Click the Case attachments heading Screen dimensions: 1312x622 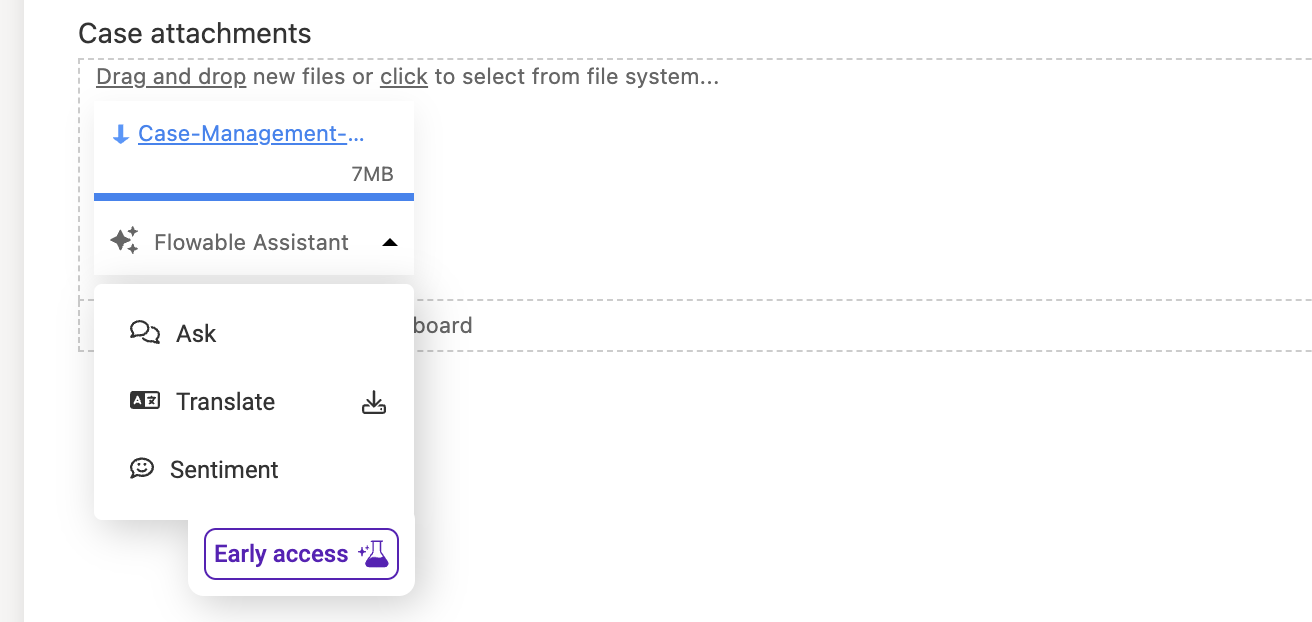pyautogui.click(x=195, y=34)
